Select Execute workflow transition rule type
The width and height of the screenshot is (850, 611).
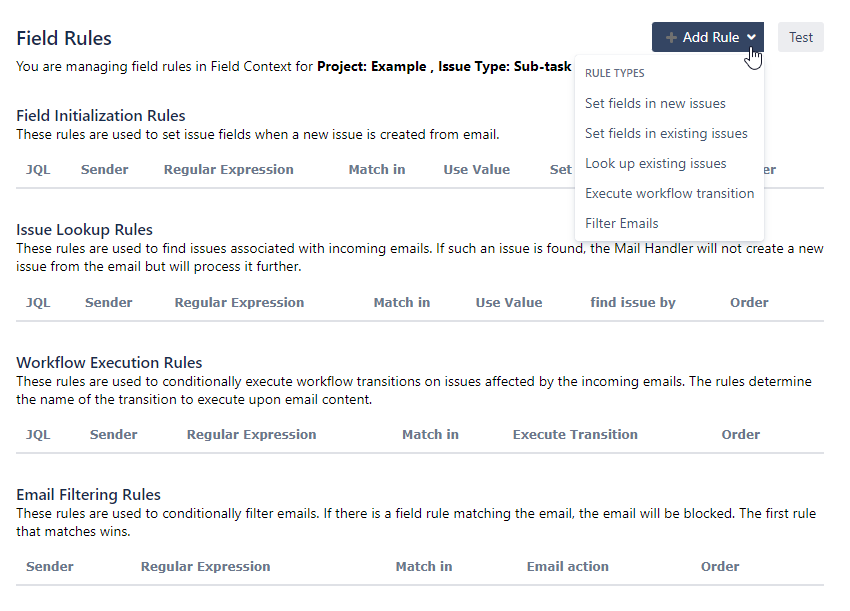click(669, 194)
